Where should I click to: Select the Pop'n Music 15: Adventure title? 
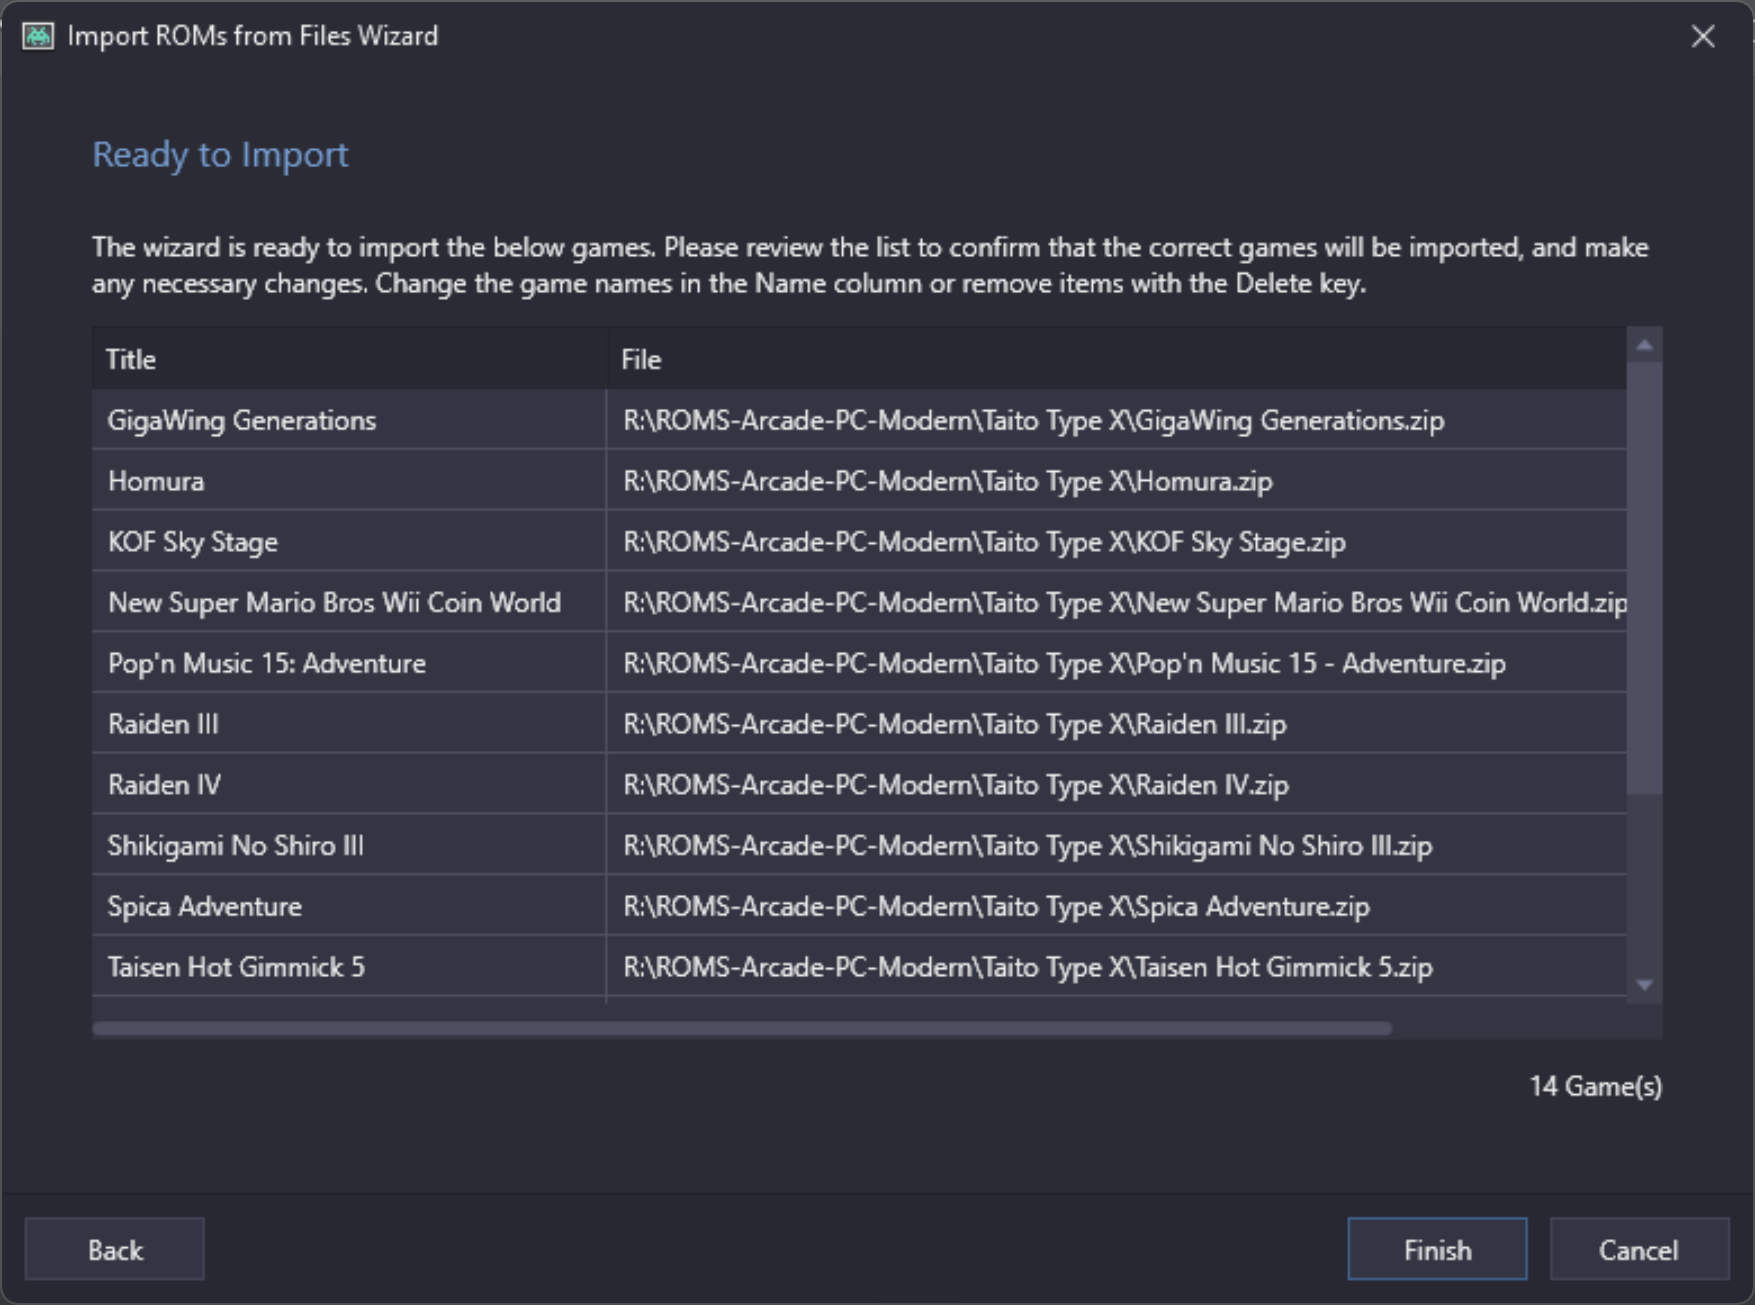click(x=349, y=663)
